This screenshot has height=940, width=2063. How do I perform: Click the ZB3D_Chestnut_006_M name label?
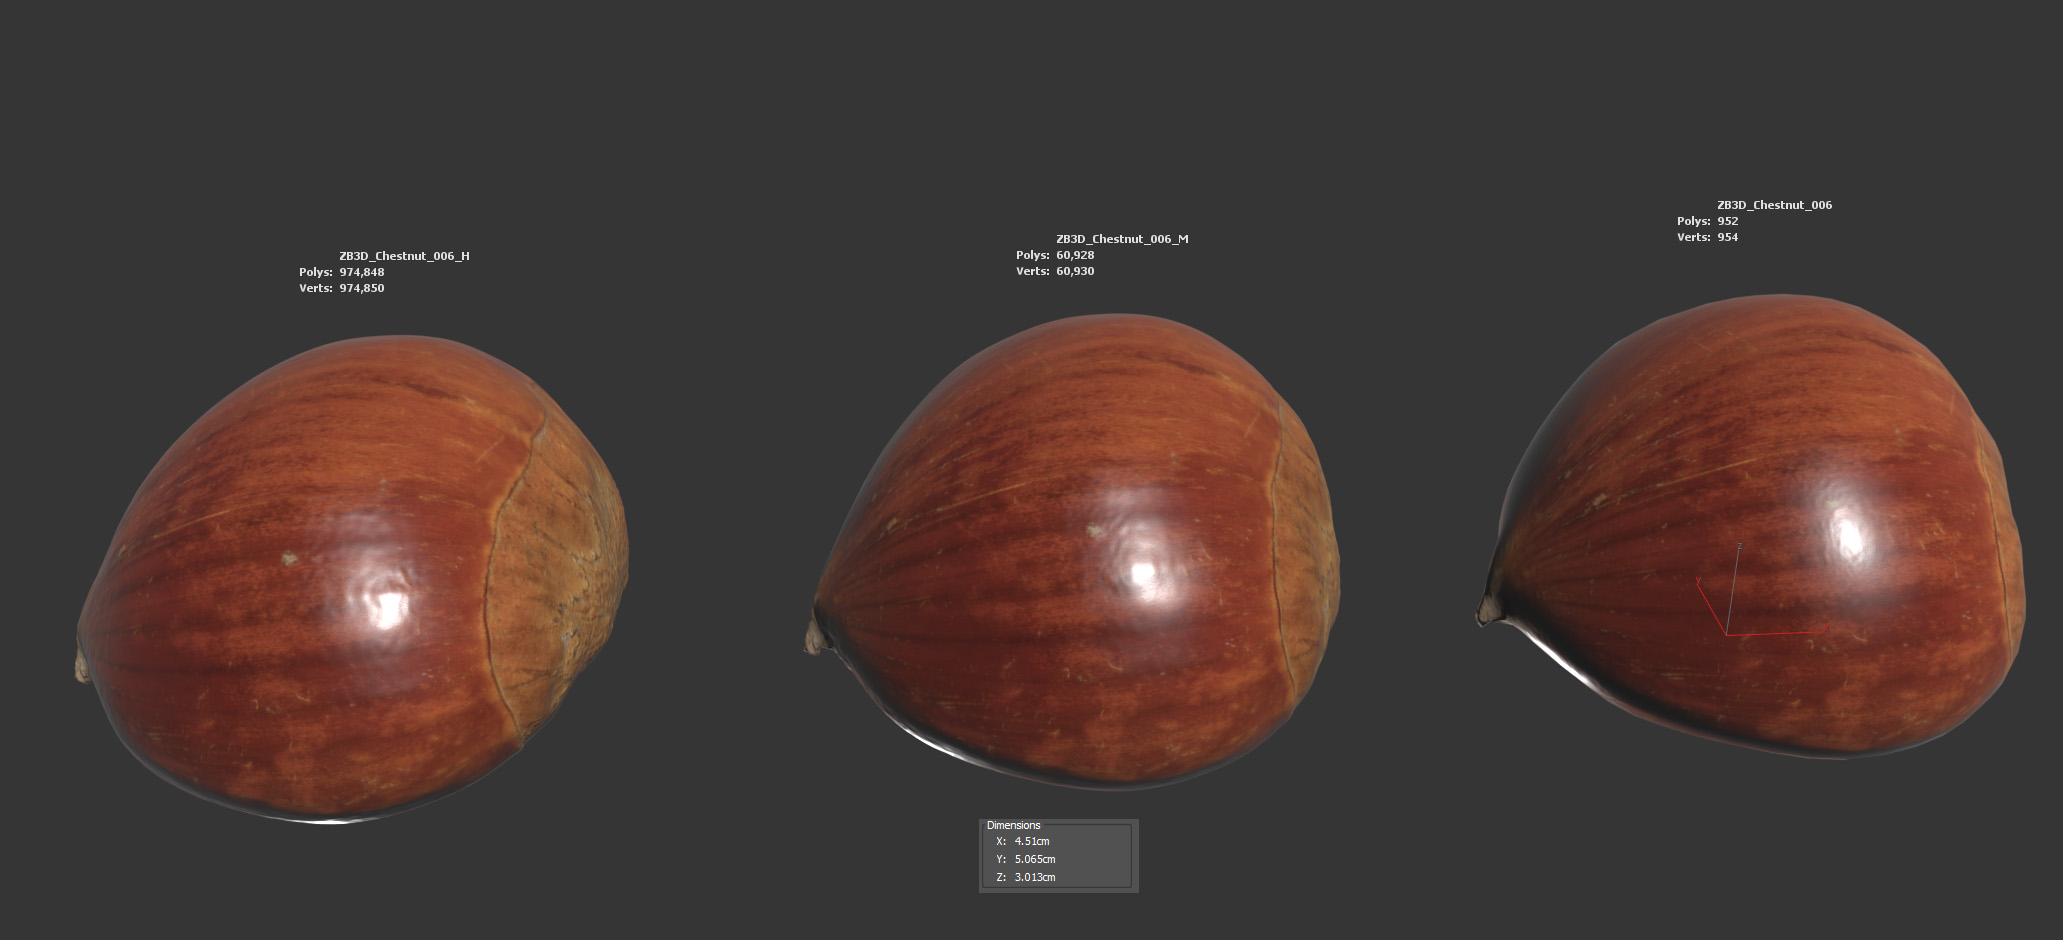(x=1122, y=239)
